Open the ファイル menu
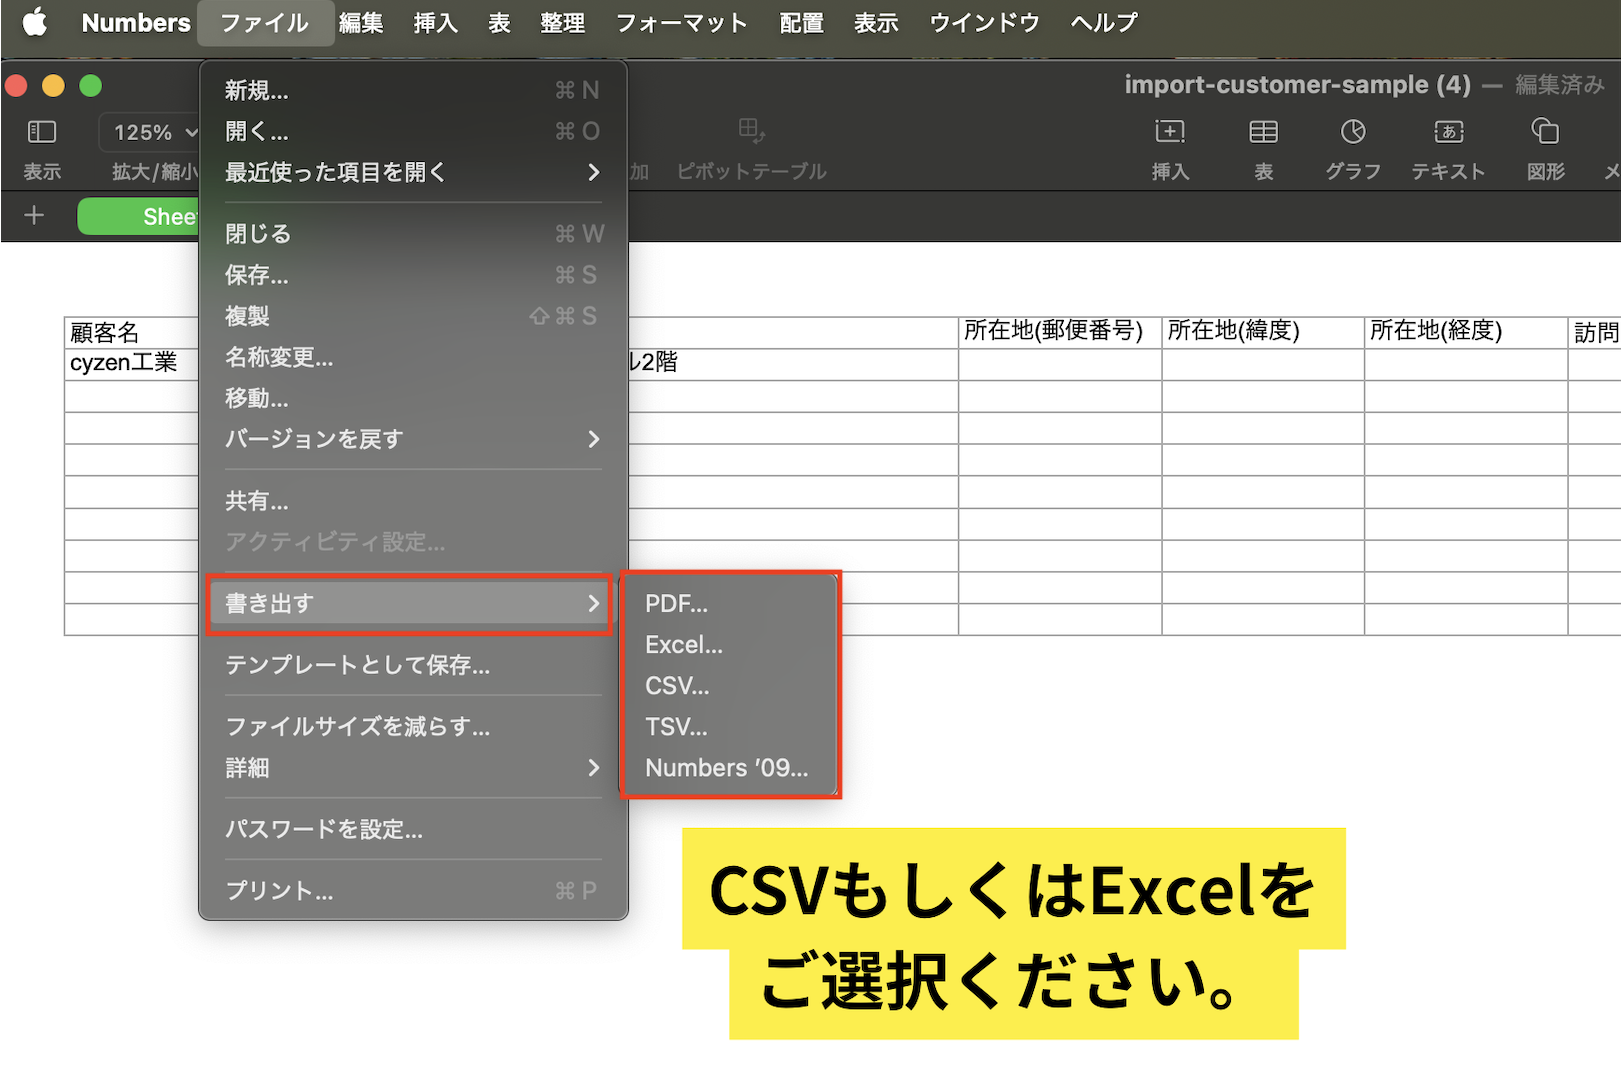Image resolution: width=1624 pixels, height=1072 pixels. point(265,22)
